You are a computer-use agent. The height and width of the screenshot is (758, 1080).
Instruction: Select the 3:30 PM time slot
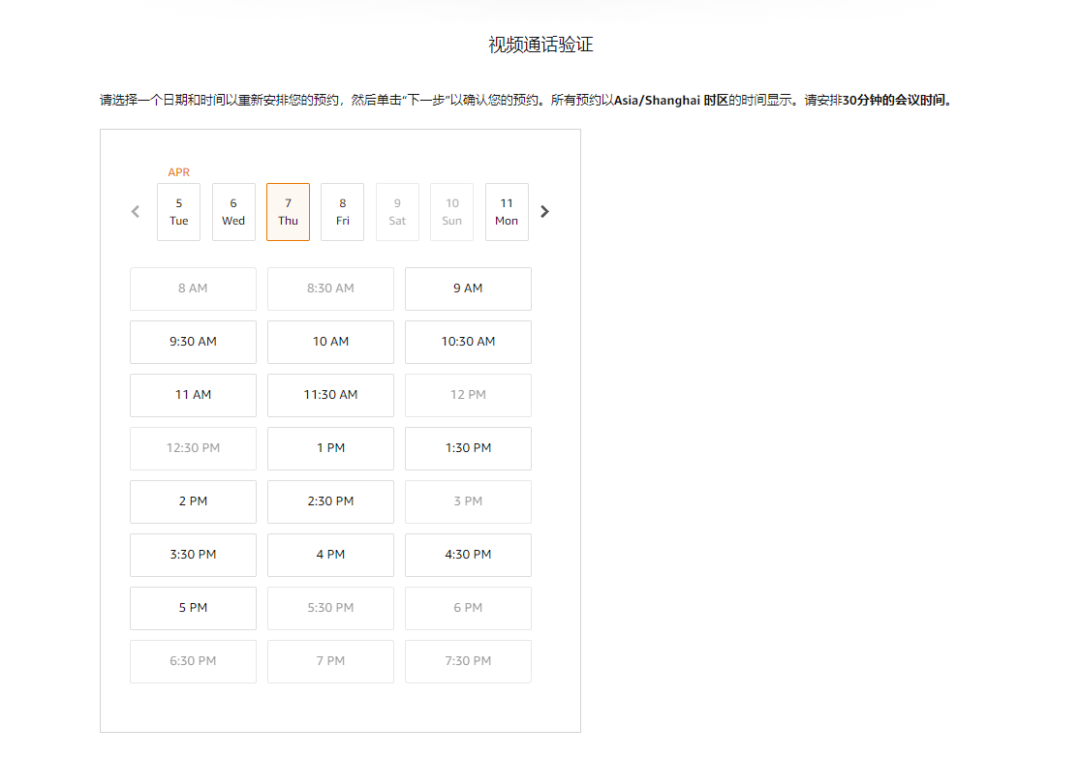(x=193, y=555)
